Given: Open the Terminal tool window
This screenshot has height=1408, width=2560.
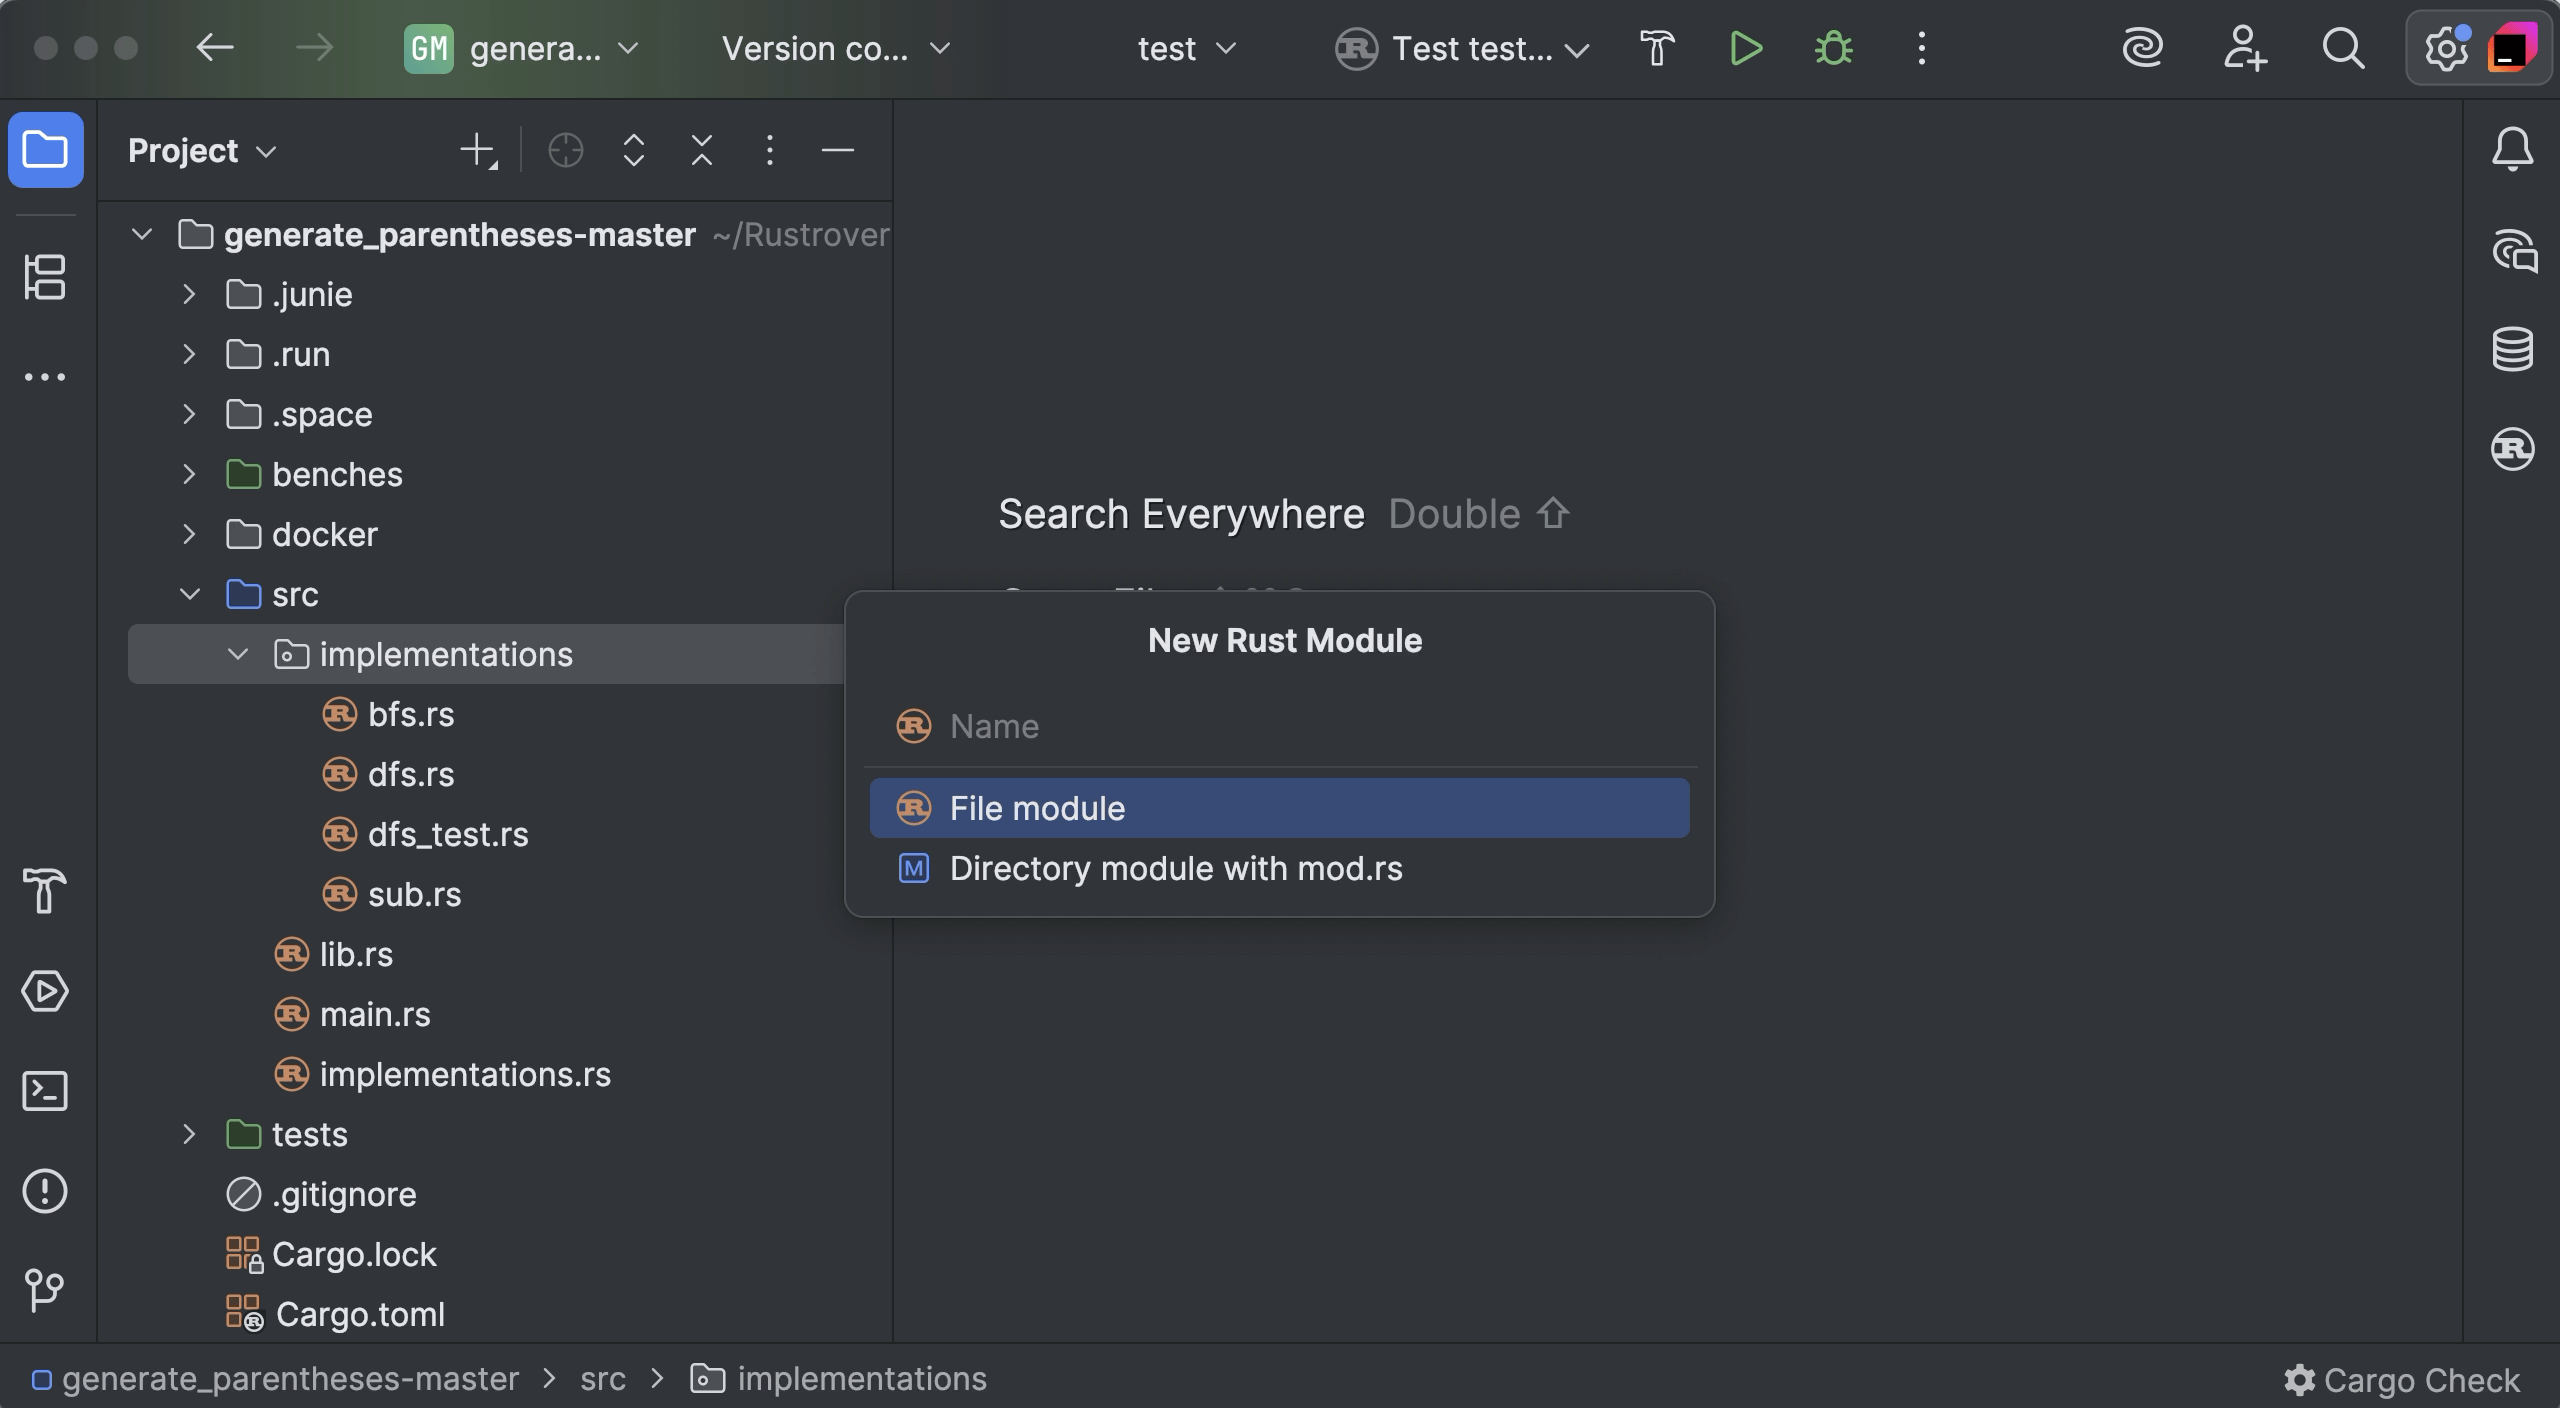Looking at the screenshot, I should [45, 1091].
